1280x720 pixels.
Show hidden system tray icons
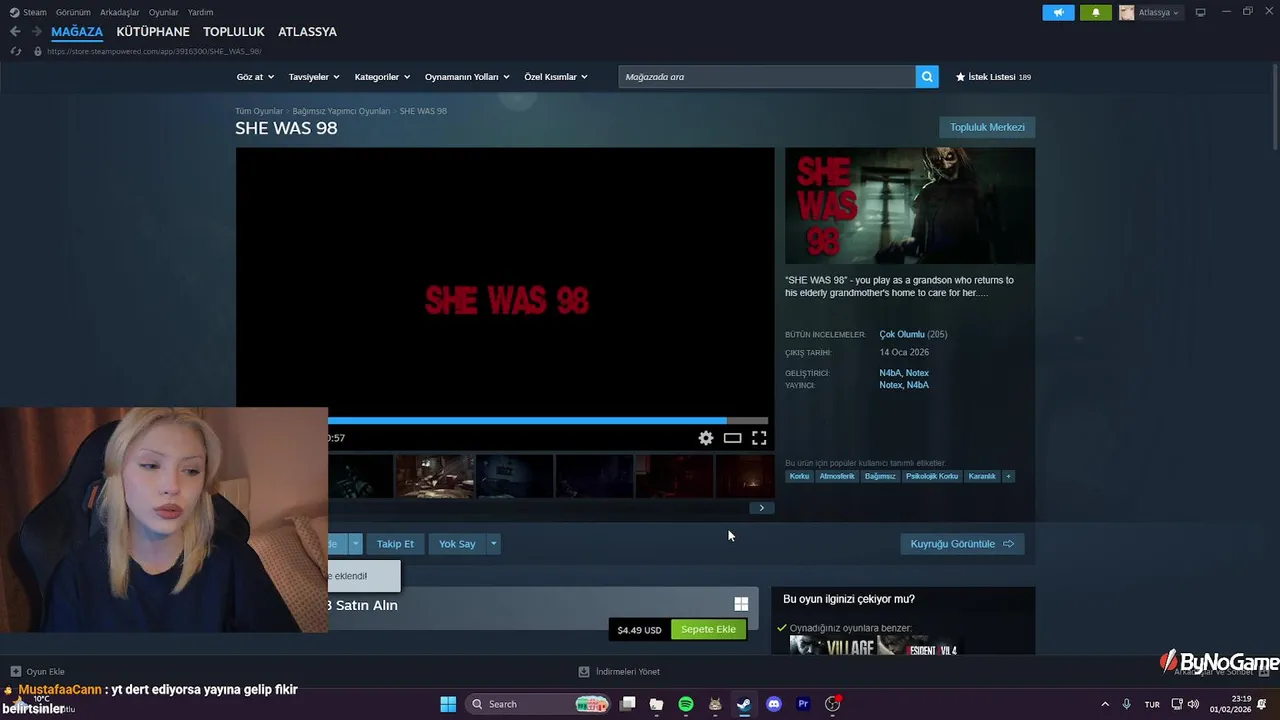tap(1105, 704)
